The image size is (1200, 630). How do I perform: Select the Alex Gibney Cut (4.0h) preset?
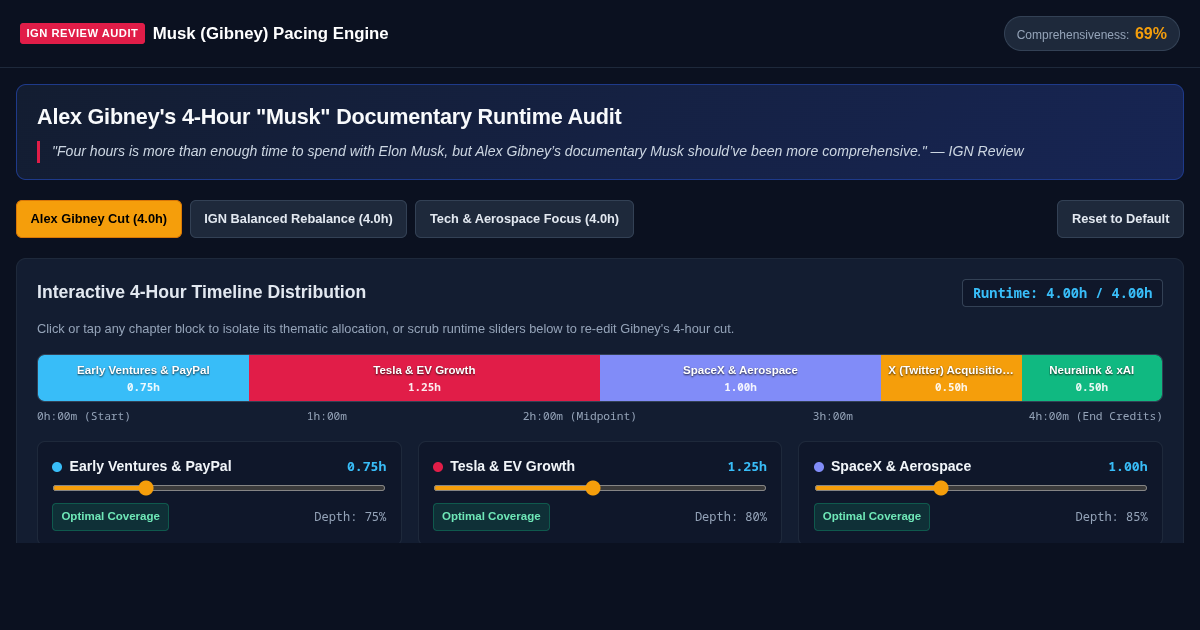tap(99, 219)
